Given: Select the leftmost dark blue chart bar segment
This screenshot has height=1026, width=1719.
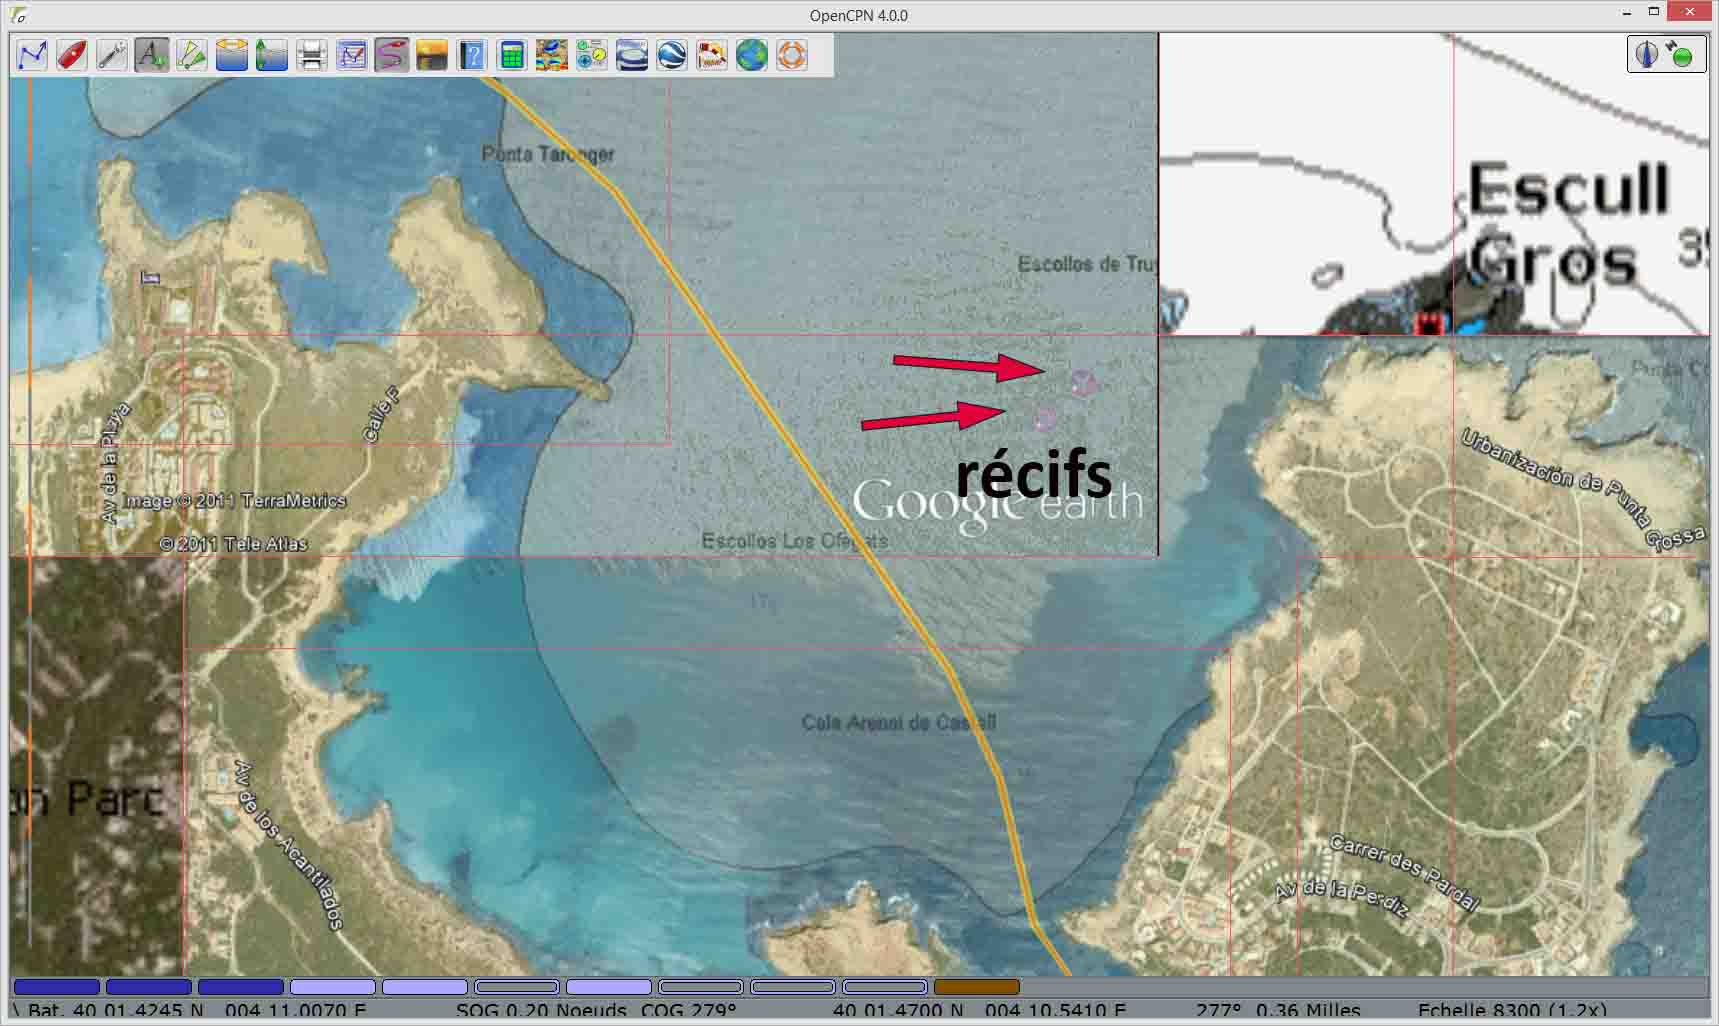Looking at the screenshot, I should pos(57,987).
